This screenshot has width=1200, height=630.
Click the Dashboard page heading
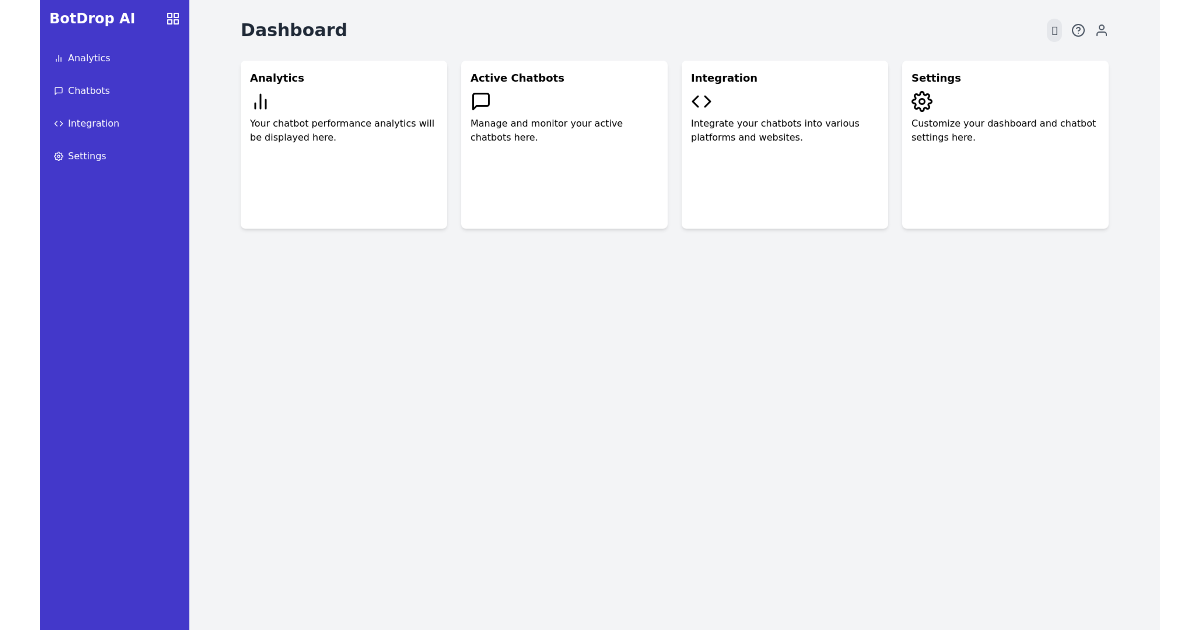(294, 30)
